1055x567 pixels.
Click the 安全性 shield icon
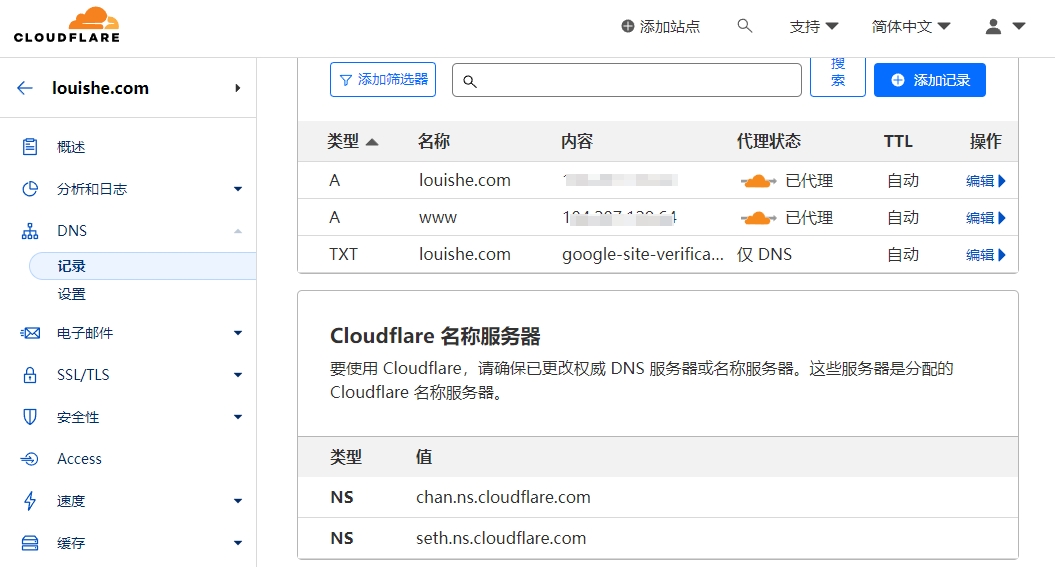tap(30, 417)
